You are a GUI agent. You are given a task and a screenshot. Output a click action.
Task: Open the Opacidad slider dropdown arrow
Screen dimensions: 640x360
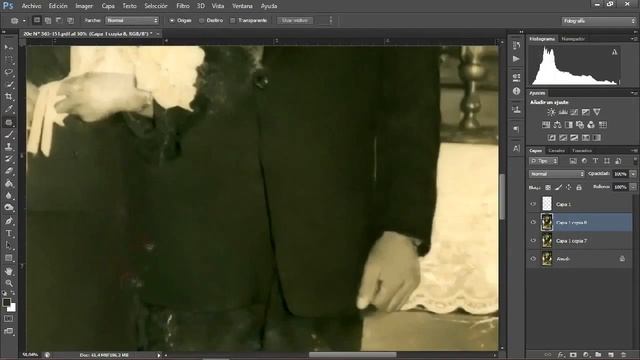(x=633, y=174)
